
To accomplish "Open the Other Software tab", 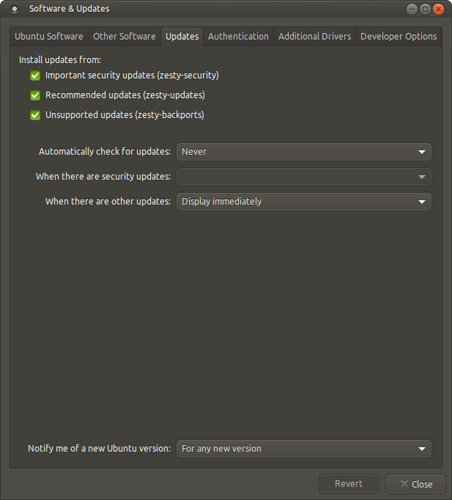I will coord(124,36).
